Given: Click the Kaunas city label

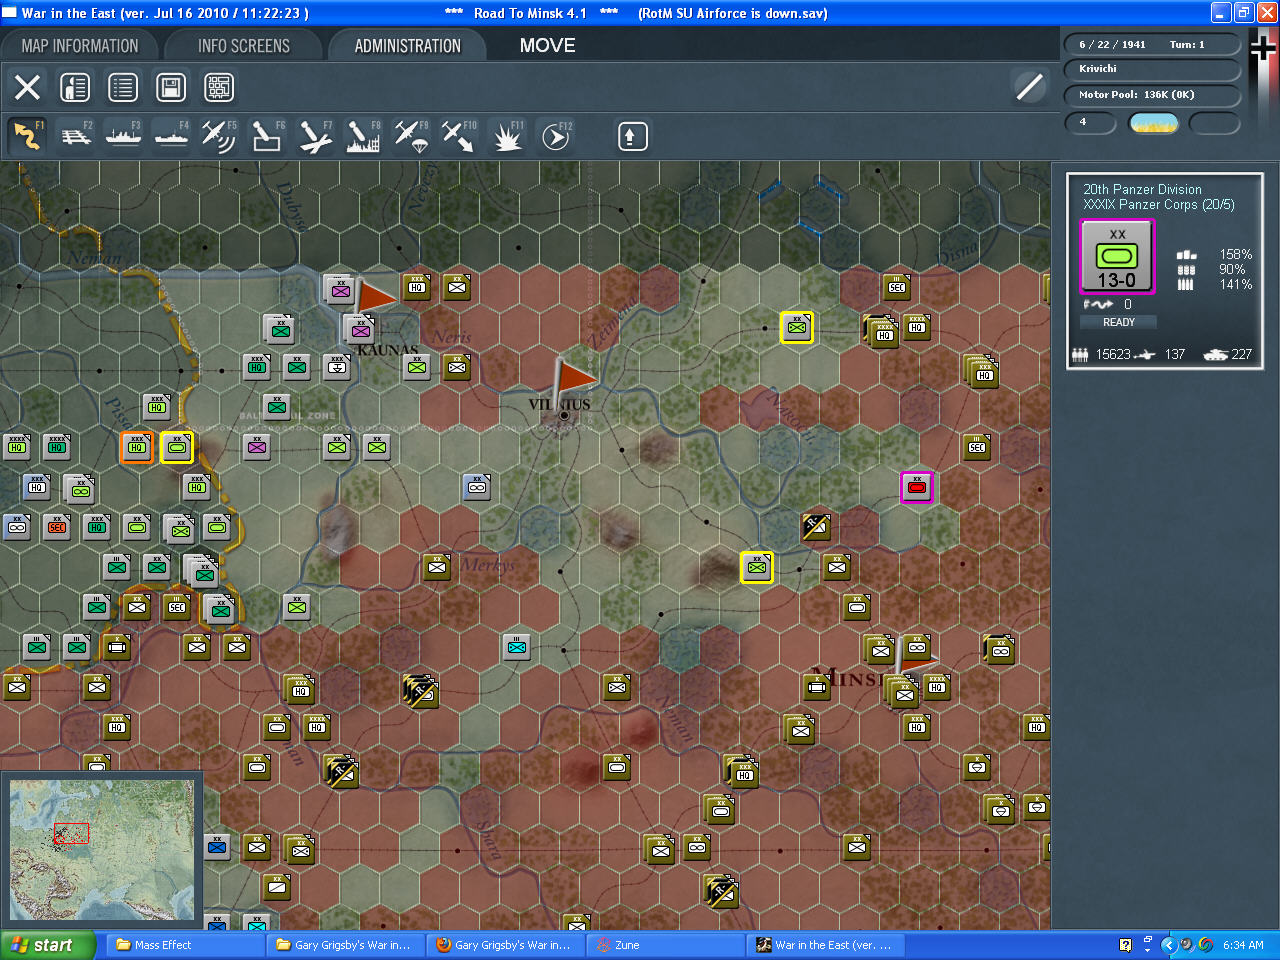Looking at the screenshot, I should point(387,350).
